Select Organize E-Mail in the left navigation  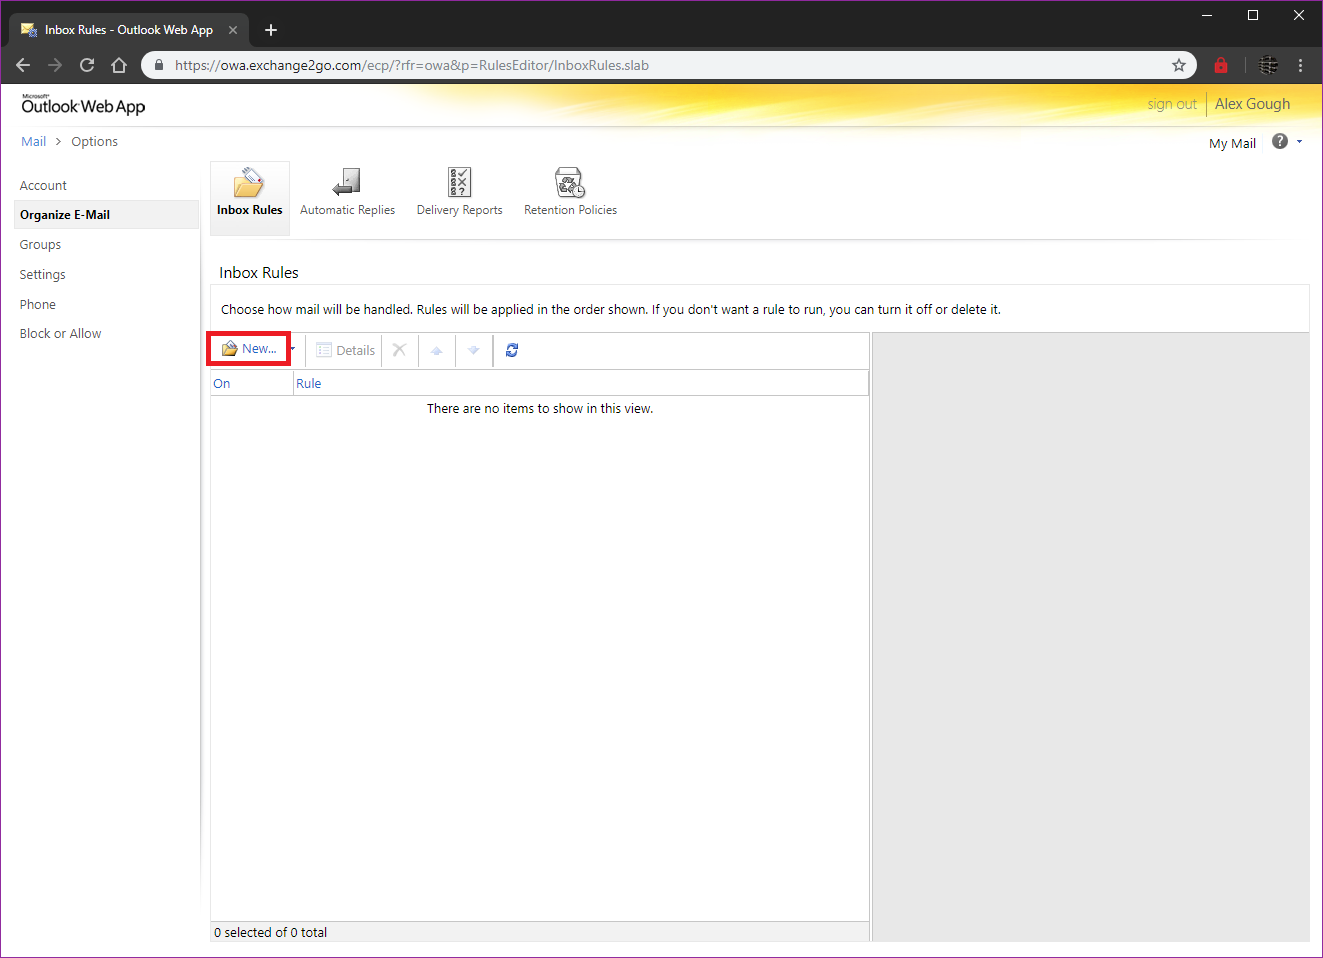point(107,215)
